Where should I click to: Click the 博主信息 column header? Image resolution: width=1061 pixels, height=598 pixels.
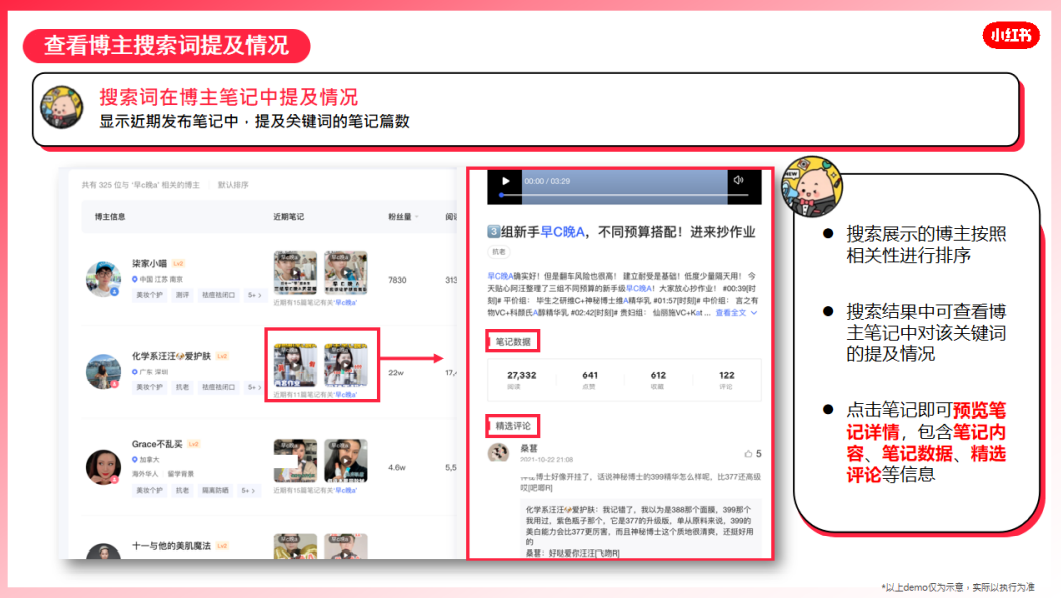click(110, 216)
